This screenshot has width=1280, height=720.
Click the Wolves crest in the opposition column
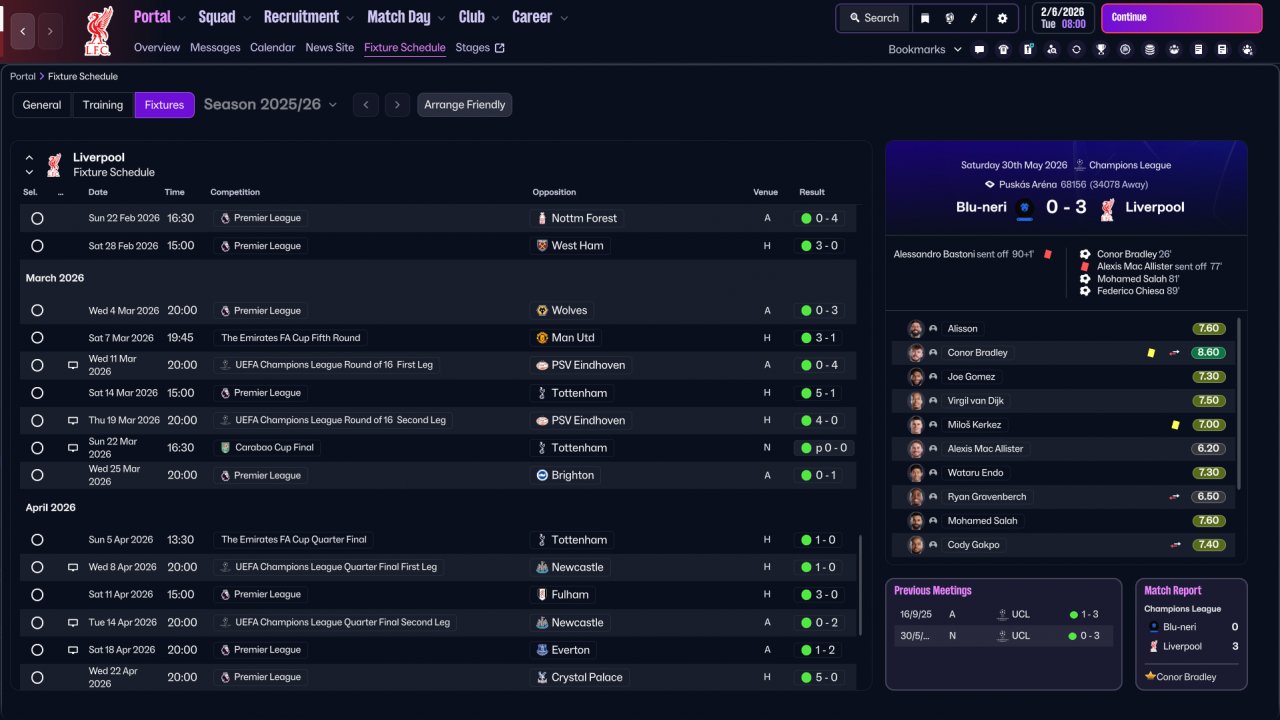pos(542,311)
